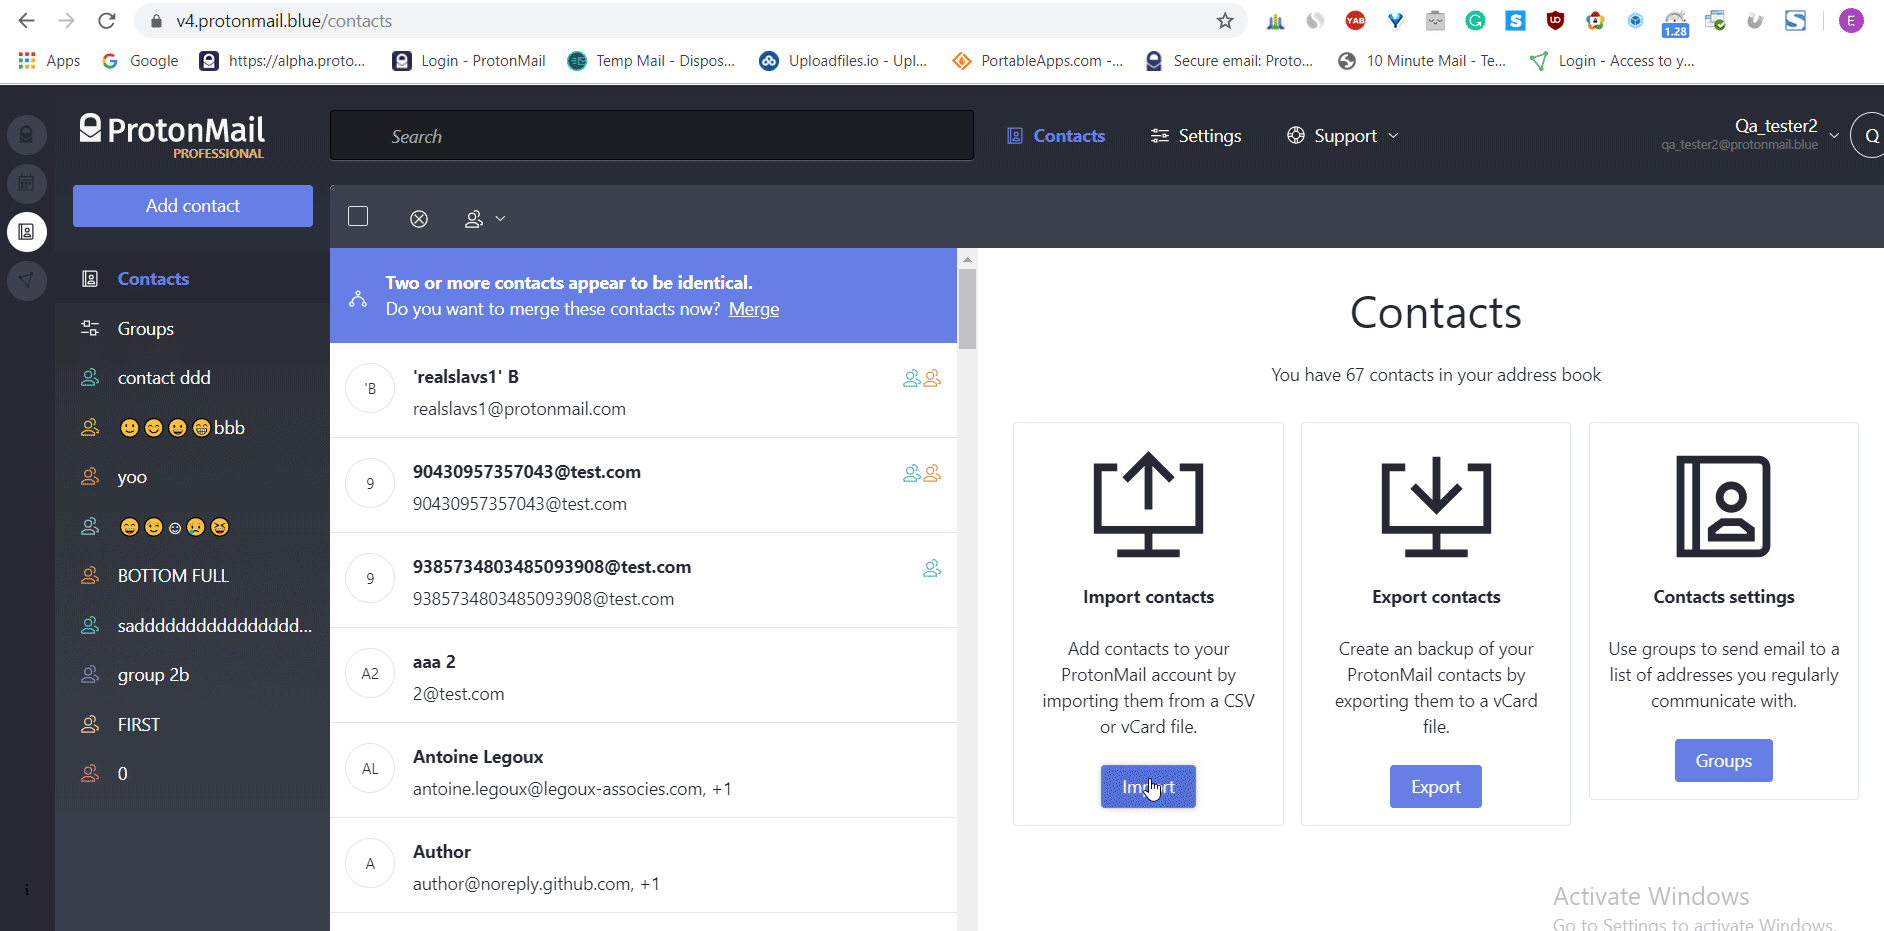Open ProtonMail Mail from the leftmost sidebar
1884x931 pixels.
click(x=27, y=134)
